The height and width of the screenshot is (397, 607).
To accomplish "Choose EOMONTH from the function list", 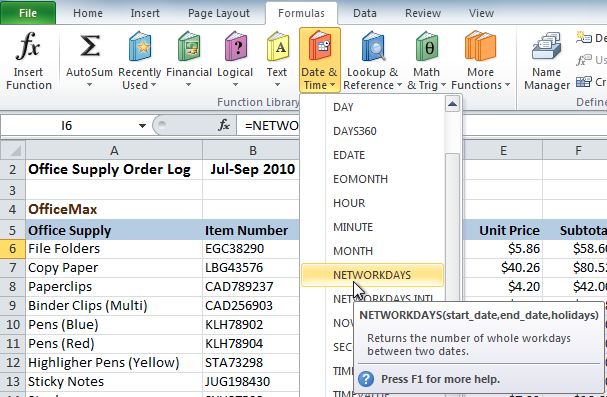I will [x=372, y=179].
